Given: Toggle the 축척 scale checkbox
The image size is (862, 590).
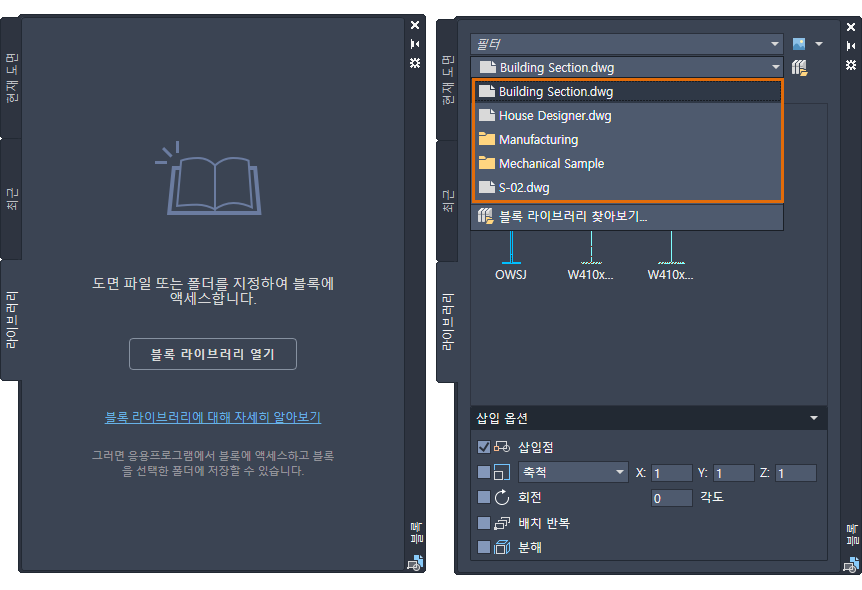Looking at the screenshot, I should coord(484,472).
